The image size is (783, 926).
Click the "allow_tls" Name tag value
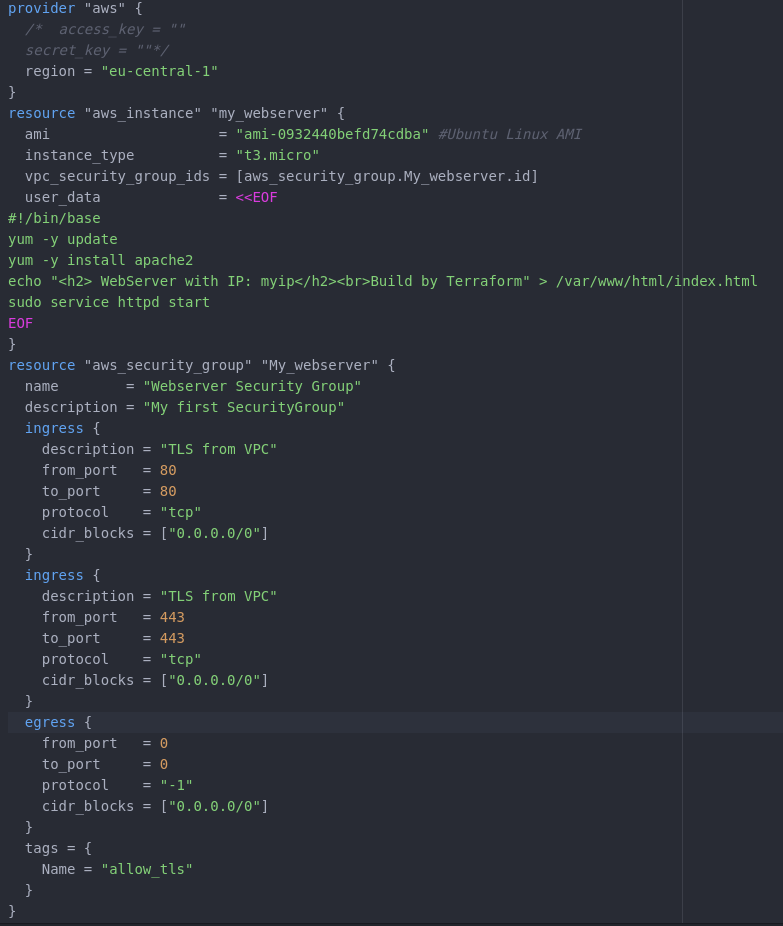(x=147, y=869)
